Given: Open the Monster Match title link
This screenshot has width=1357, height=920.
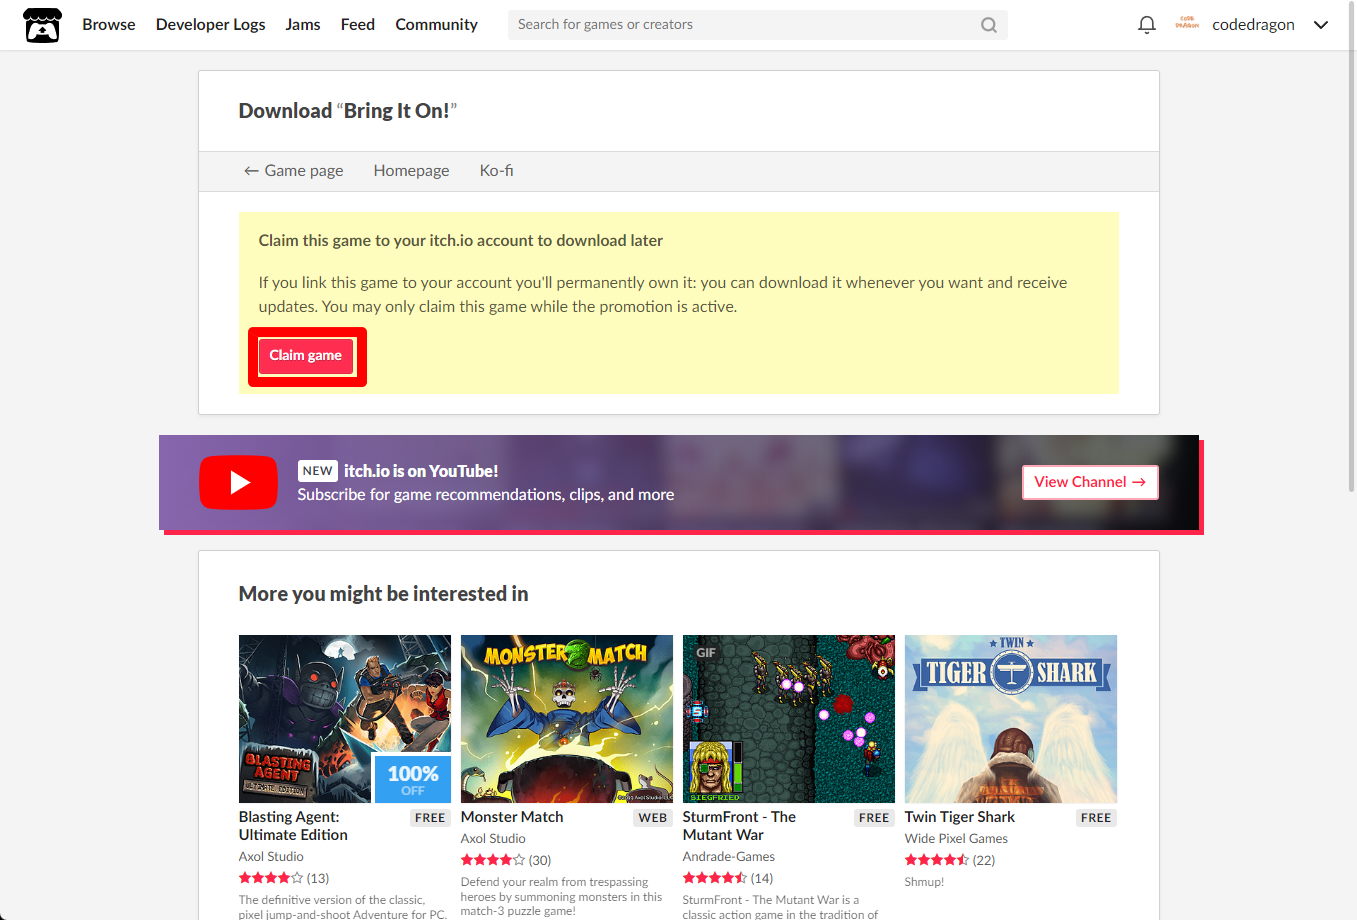Looking at the screenshot, I should tap(512, 817).
